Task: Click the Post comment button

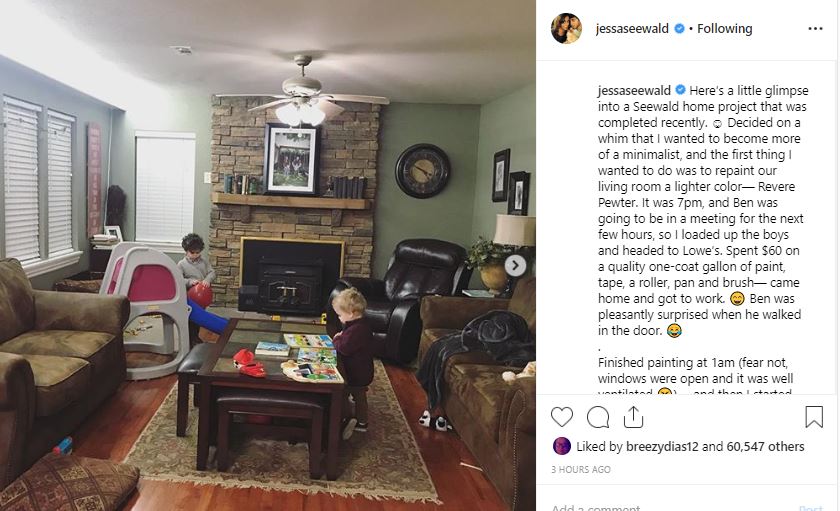Action: [811, 507]
